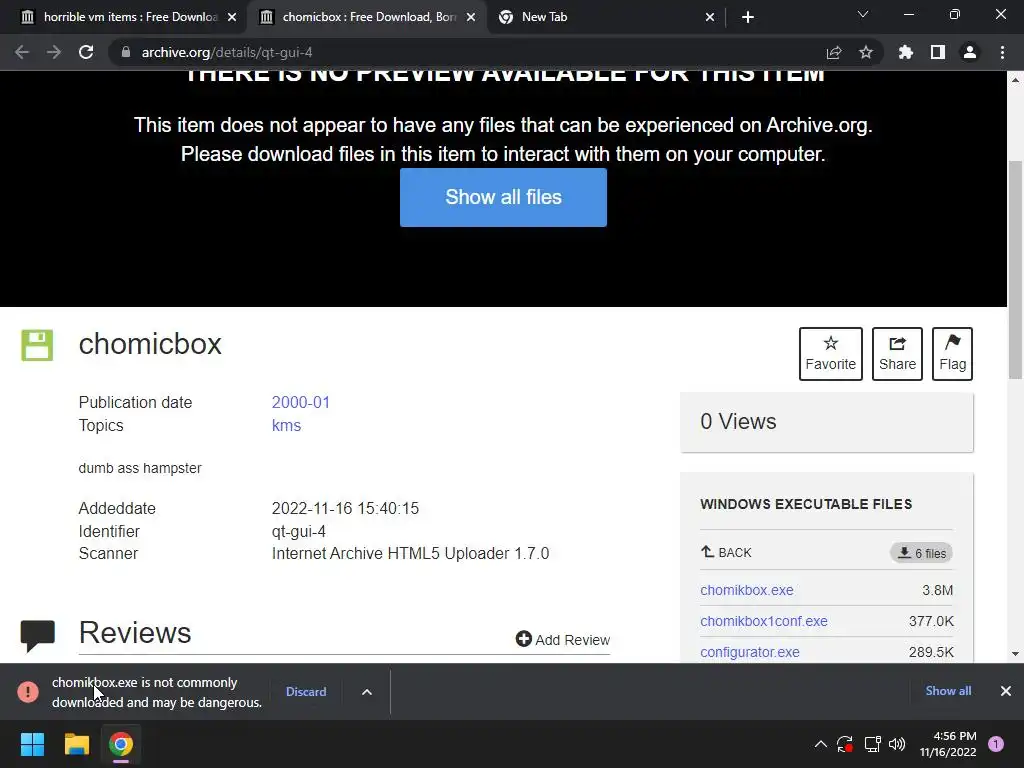Download all 6 files
Screen dimensions: 1024x768
(921, 553)
